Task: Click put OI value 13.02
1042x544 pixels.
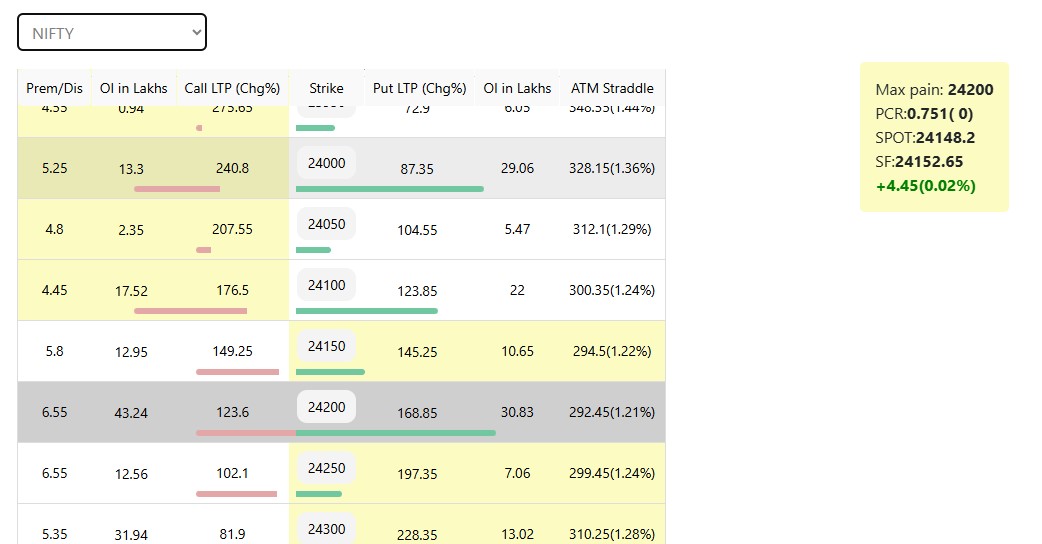Action: pyautogui.click(x=517, y=534)
